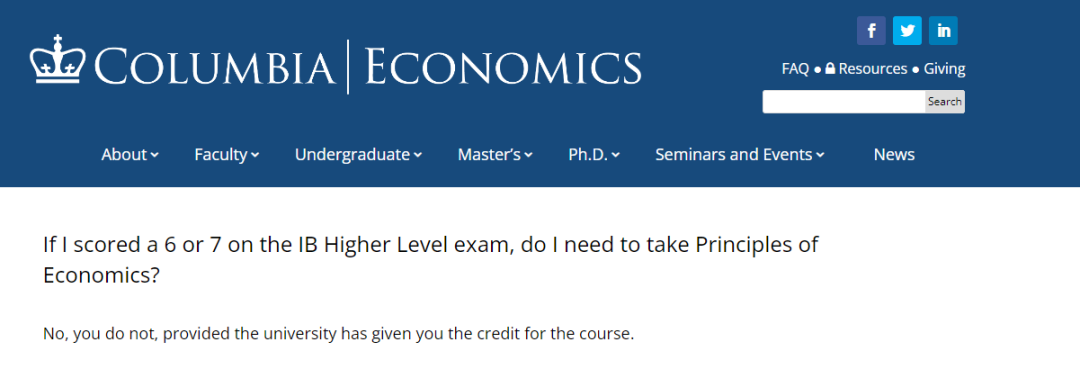1080x369 pixels.
Task: Click the Columbia crown logo
Action: click(x=58, y=59)
